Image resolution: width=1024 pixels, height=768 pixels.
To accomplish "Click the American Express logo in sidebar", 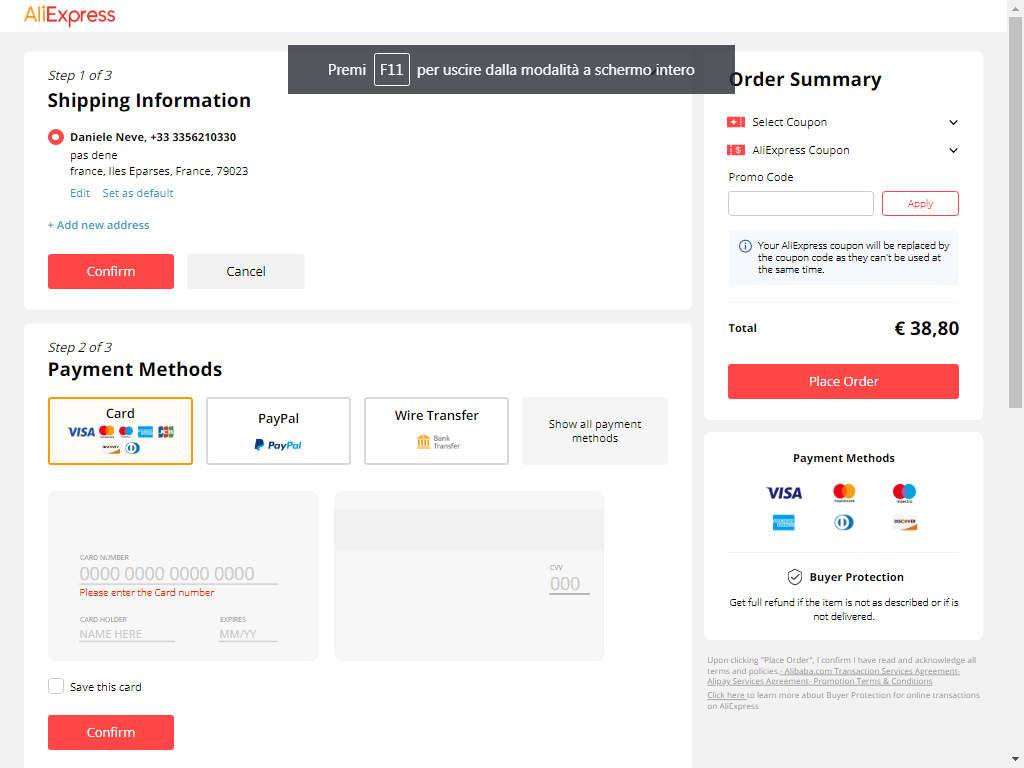I will [x=784, y=522].
